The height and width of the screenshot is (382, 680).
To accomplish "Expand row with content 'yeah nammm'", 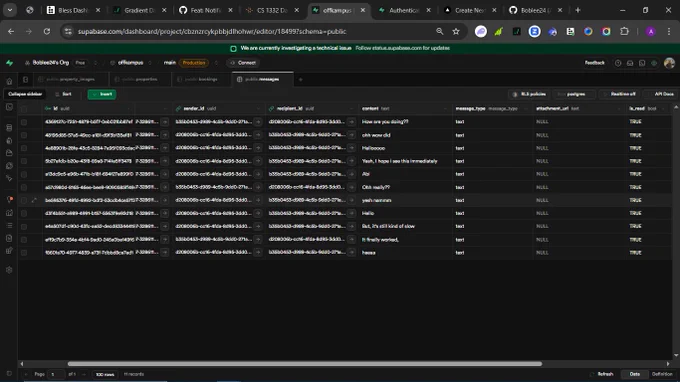I will pyautogui.click(x=34, y=200).
